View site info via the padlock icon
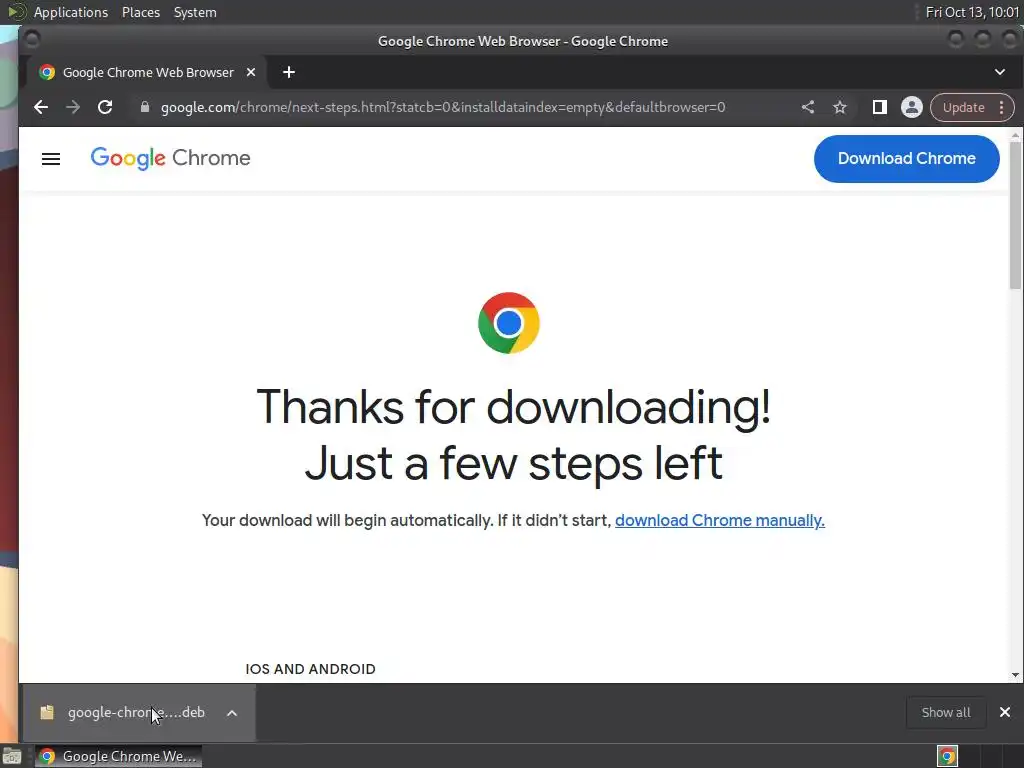1024x768 pixels. tap(145, 107)
